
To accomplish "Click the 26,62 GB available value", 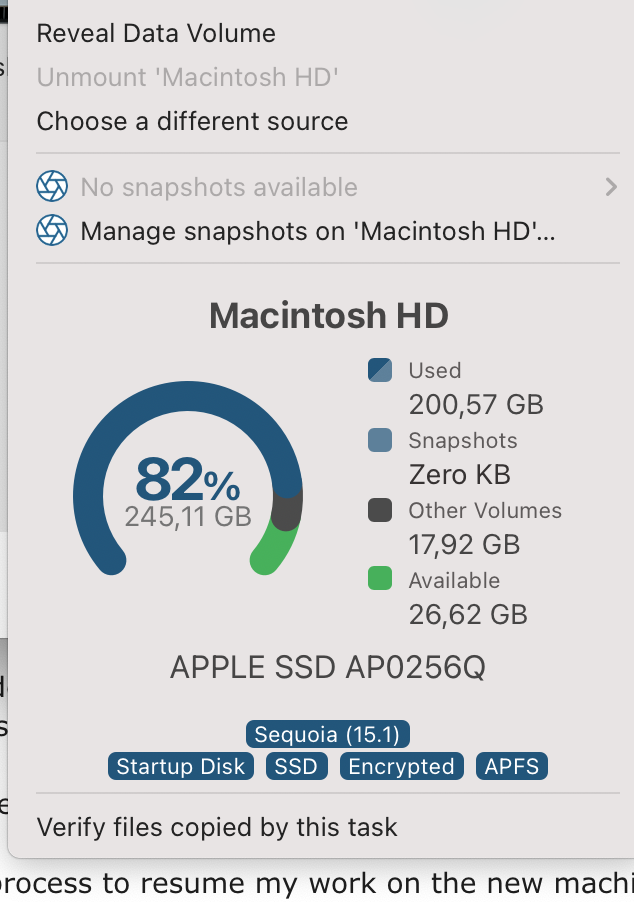I will click(x=468, y=614).
